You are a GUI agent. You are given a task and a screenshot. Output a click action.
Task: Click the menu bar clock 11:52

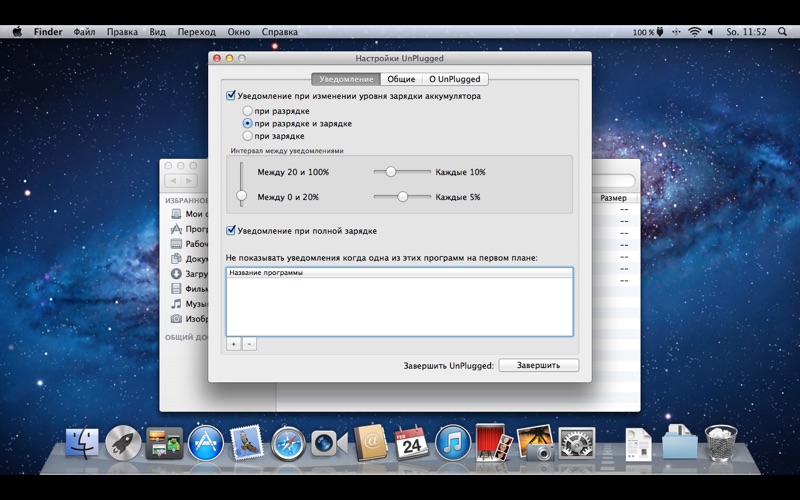[746, 32]
